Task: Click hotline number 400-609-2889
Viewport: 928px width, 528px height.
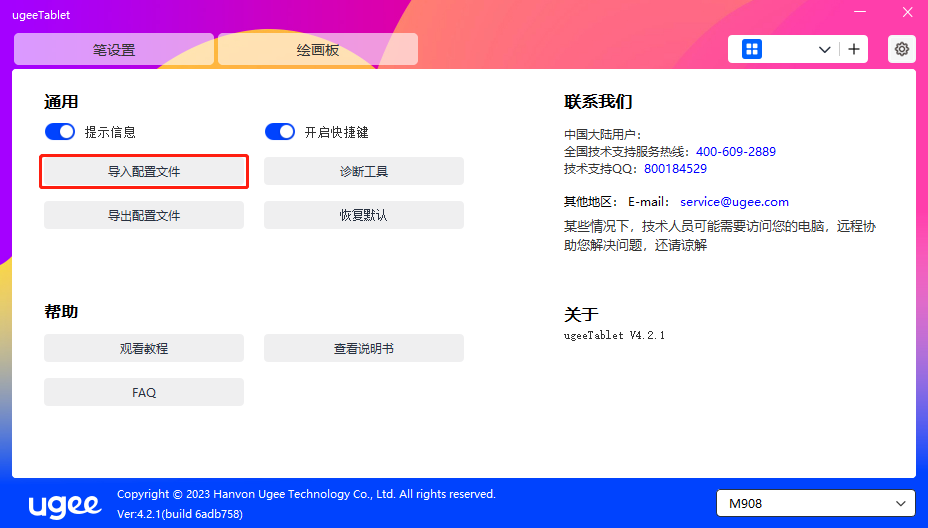Action: tap(736, 152)
